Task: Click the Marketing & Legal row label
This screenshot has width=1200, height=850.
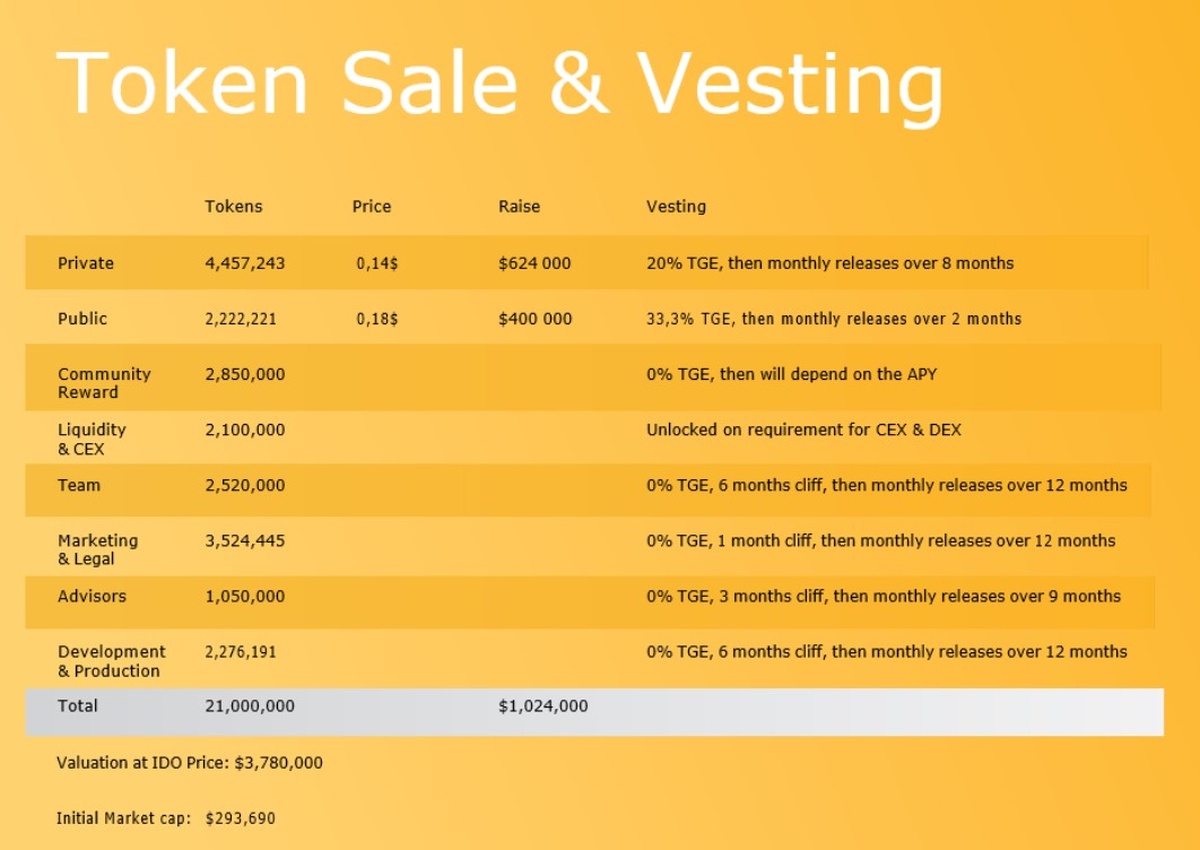Action: (98, 549)
